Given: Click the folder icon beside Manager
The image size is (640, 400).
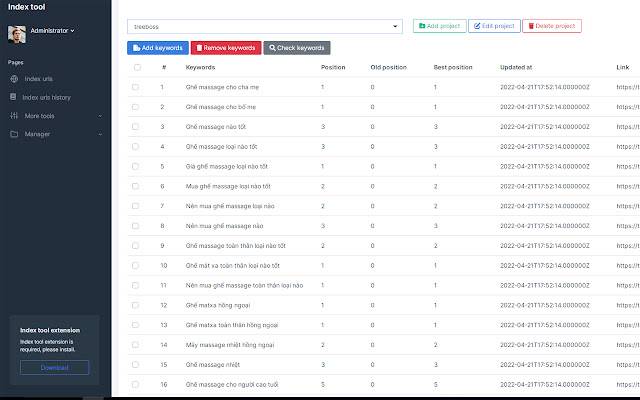Looking at the screenshot, I should (x=14, y=134).
